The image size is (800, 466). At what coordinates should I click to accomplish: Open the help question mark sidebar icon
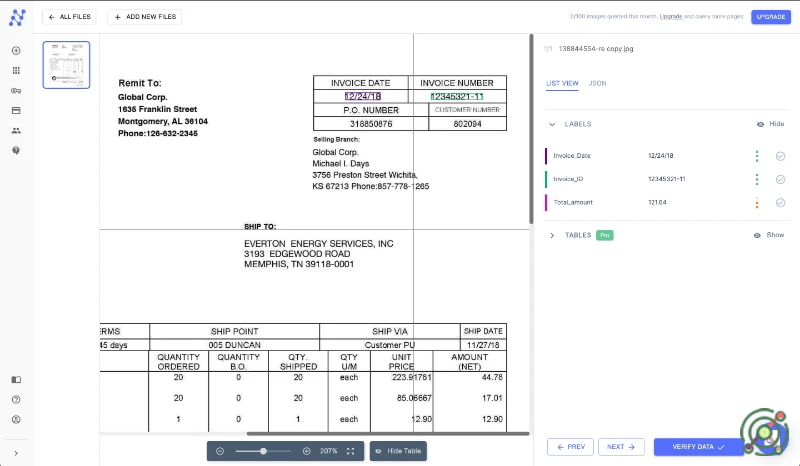click(x=16, y=399)
